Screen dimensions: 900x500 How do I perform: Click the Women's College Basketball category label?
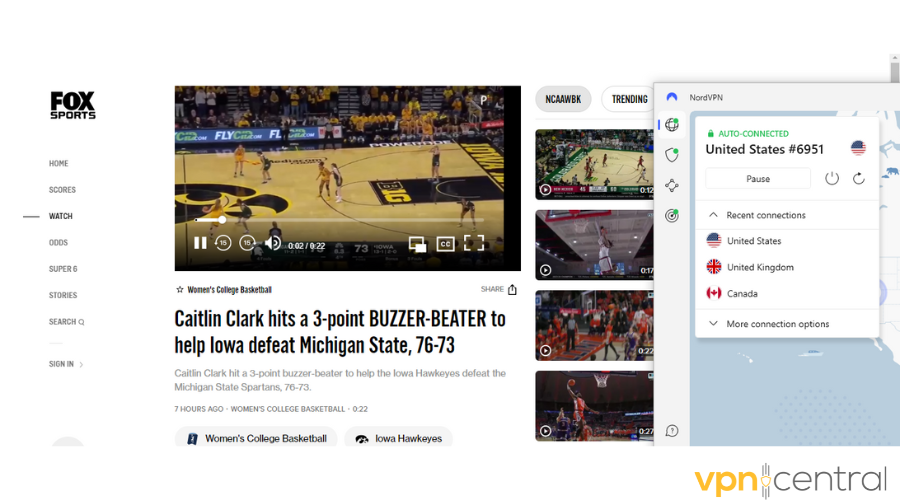coord(230,290)
